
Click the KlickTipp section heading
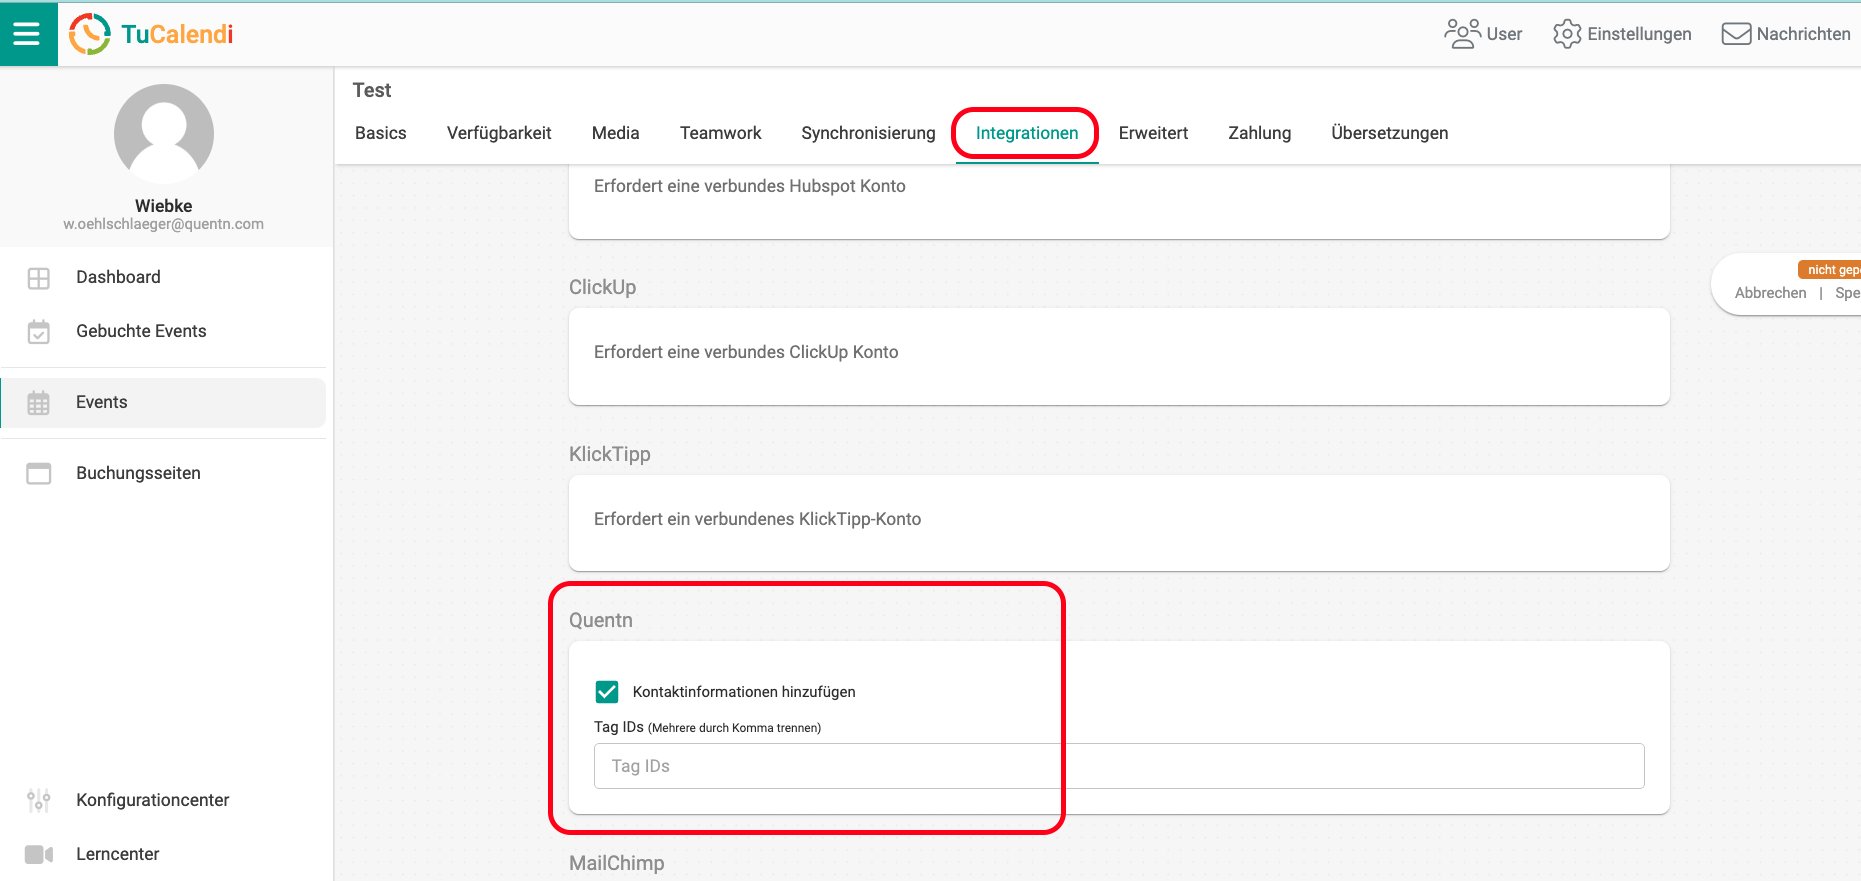pos(610,454)
